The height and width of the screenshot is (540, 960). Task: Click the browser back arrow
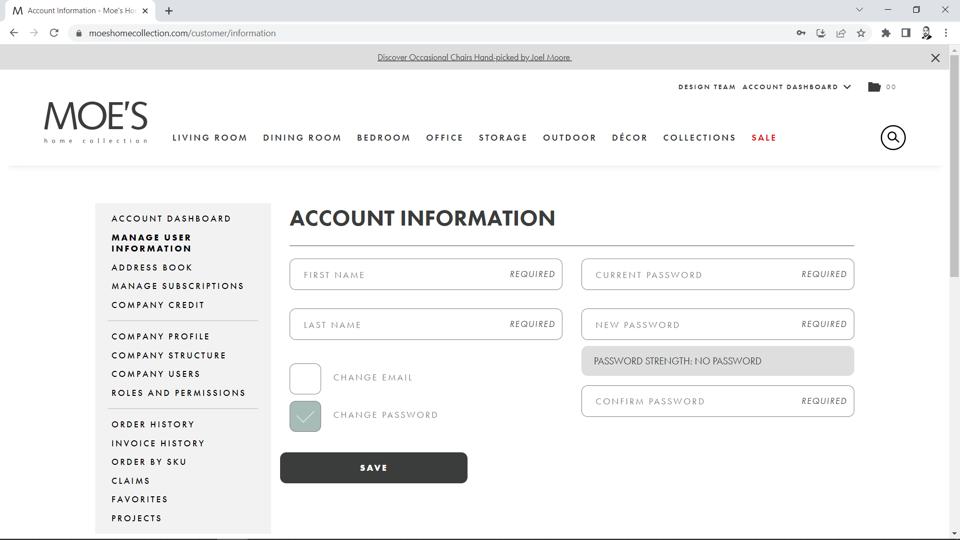click(x=13, y=33)
